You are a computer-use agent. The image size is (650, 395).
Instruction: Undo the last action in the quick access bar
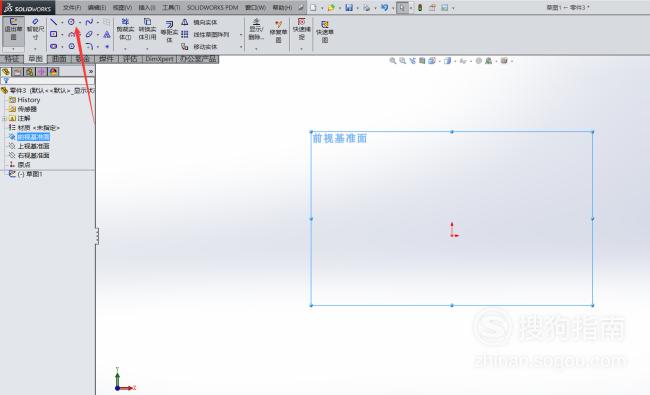pyautogui.click(x=384, y=7)
